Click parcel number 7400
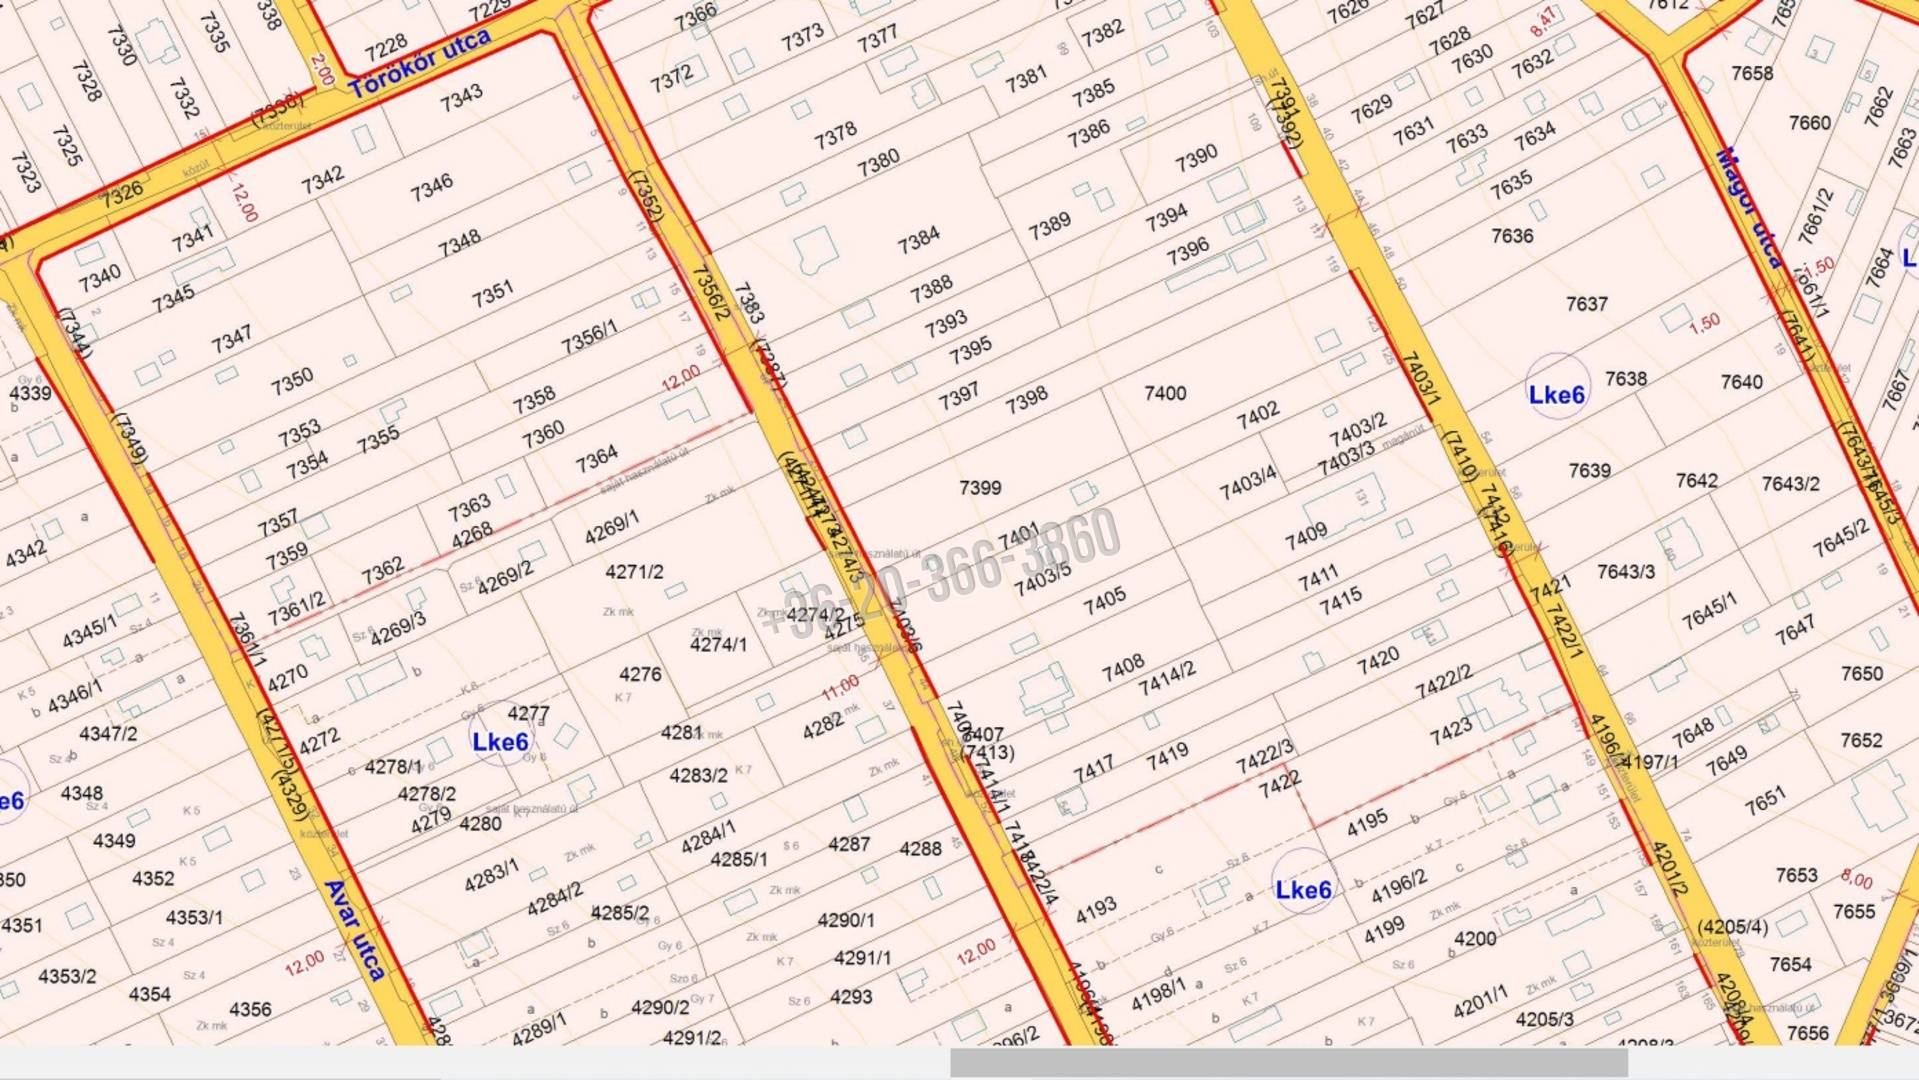This screenshot has height=1080, width=1919. pyautogui.click(x=1165, y=394)
